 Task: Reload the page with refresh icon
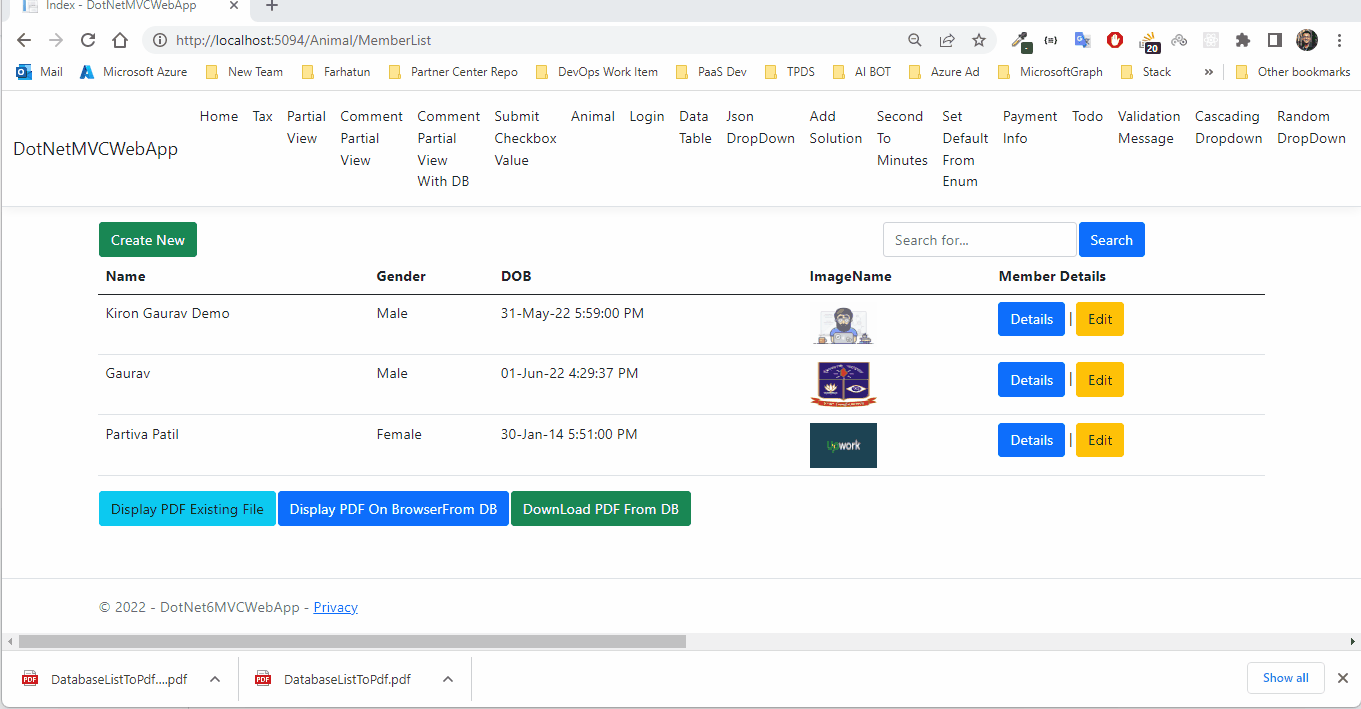point(88,40)
